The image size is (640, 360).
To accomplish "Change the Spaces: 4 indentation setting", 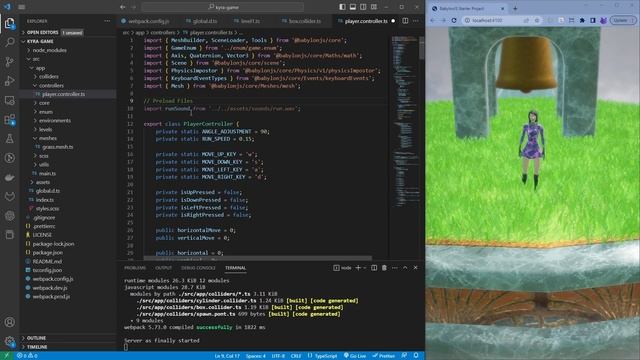I will pyautogui.click(x=256, y=356).
